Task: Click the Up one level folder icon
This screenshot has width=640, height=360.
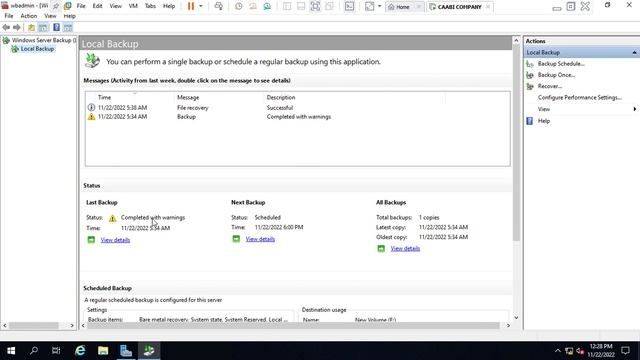Action: point(31,27)
